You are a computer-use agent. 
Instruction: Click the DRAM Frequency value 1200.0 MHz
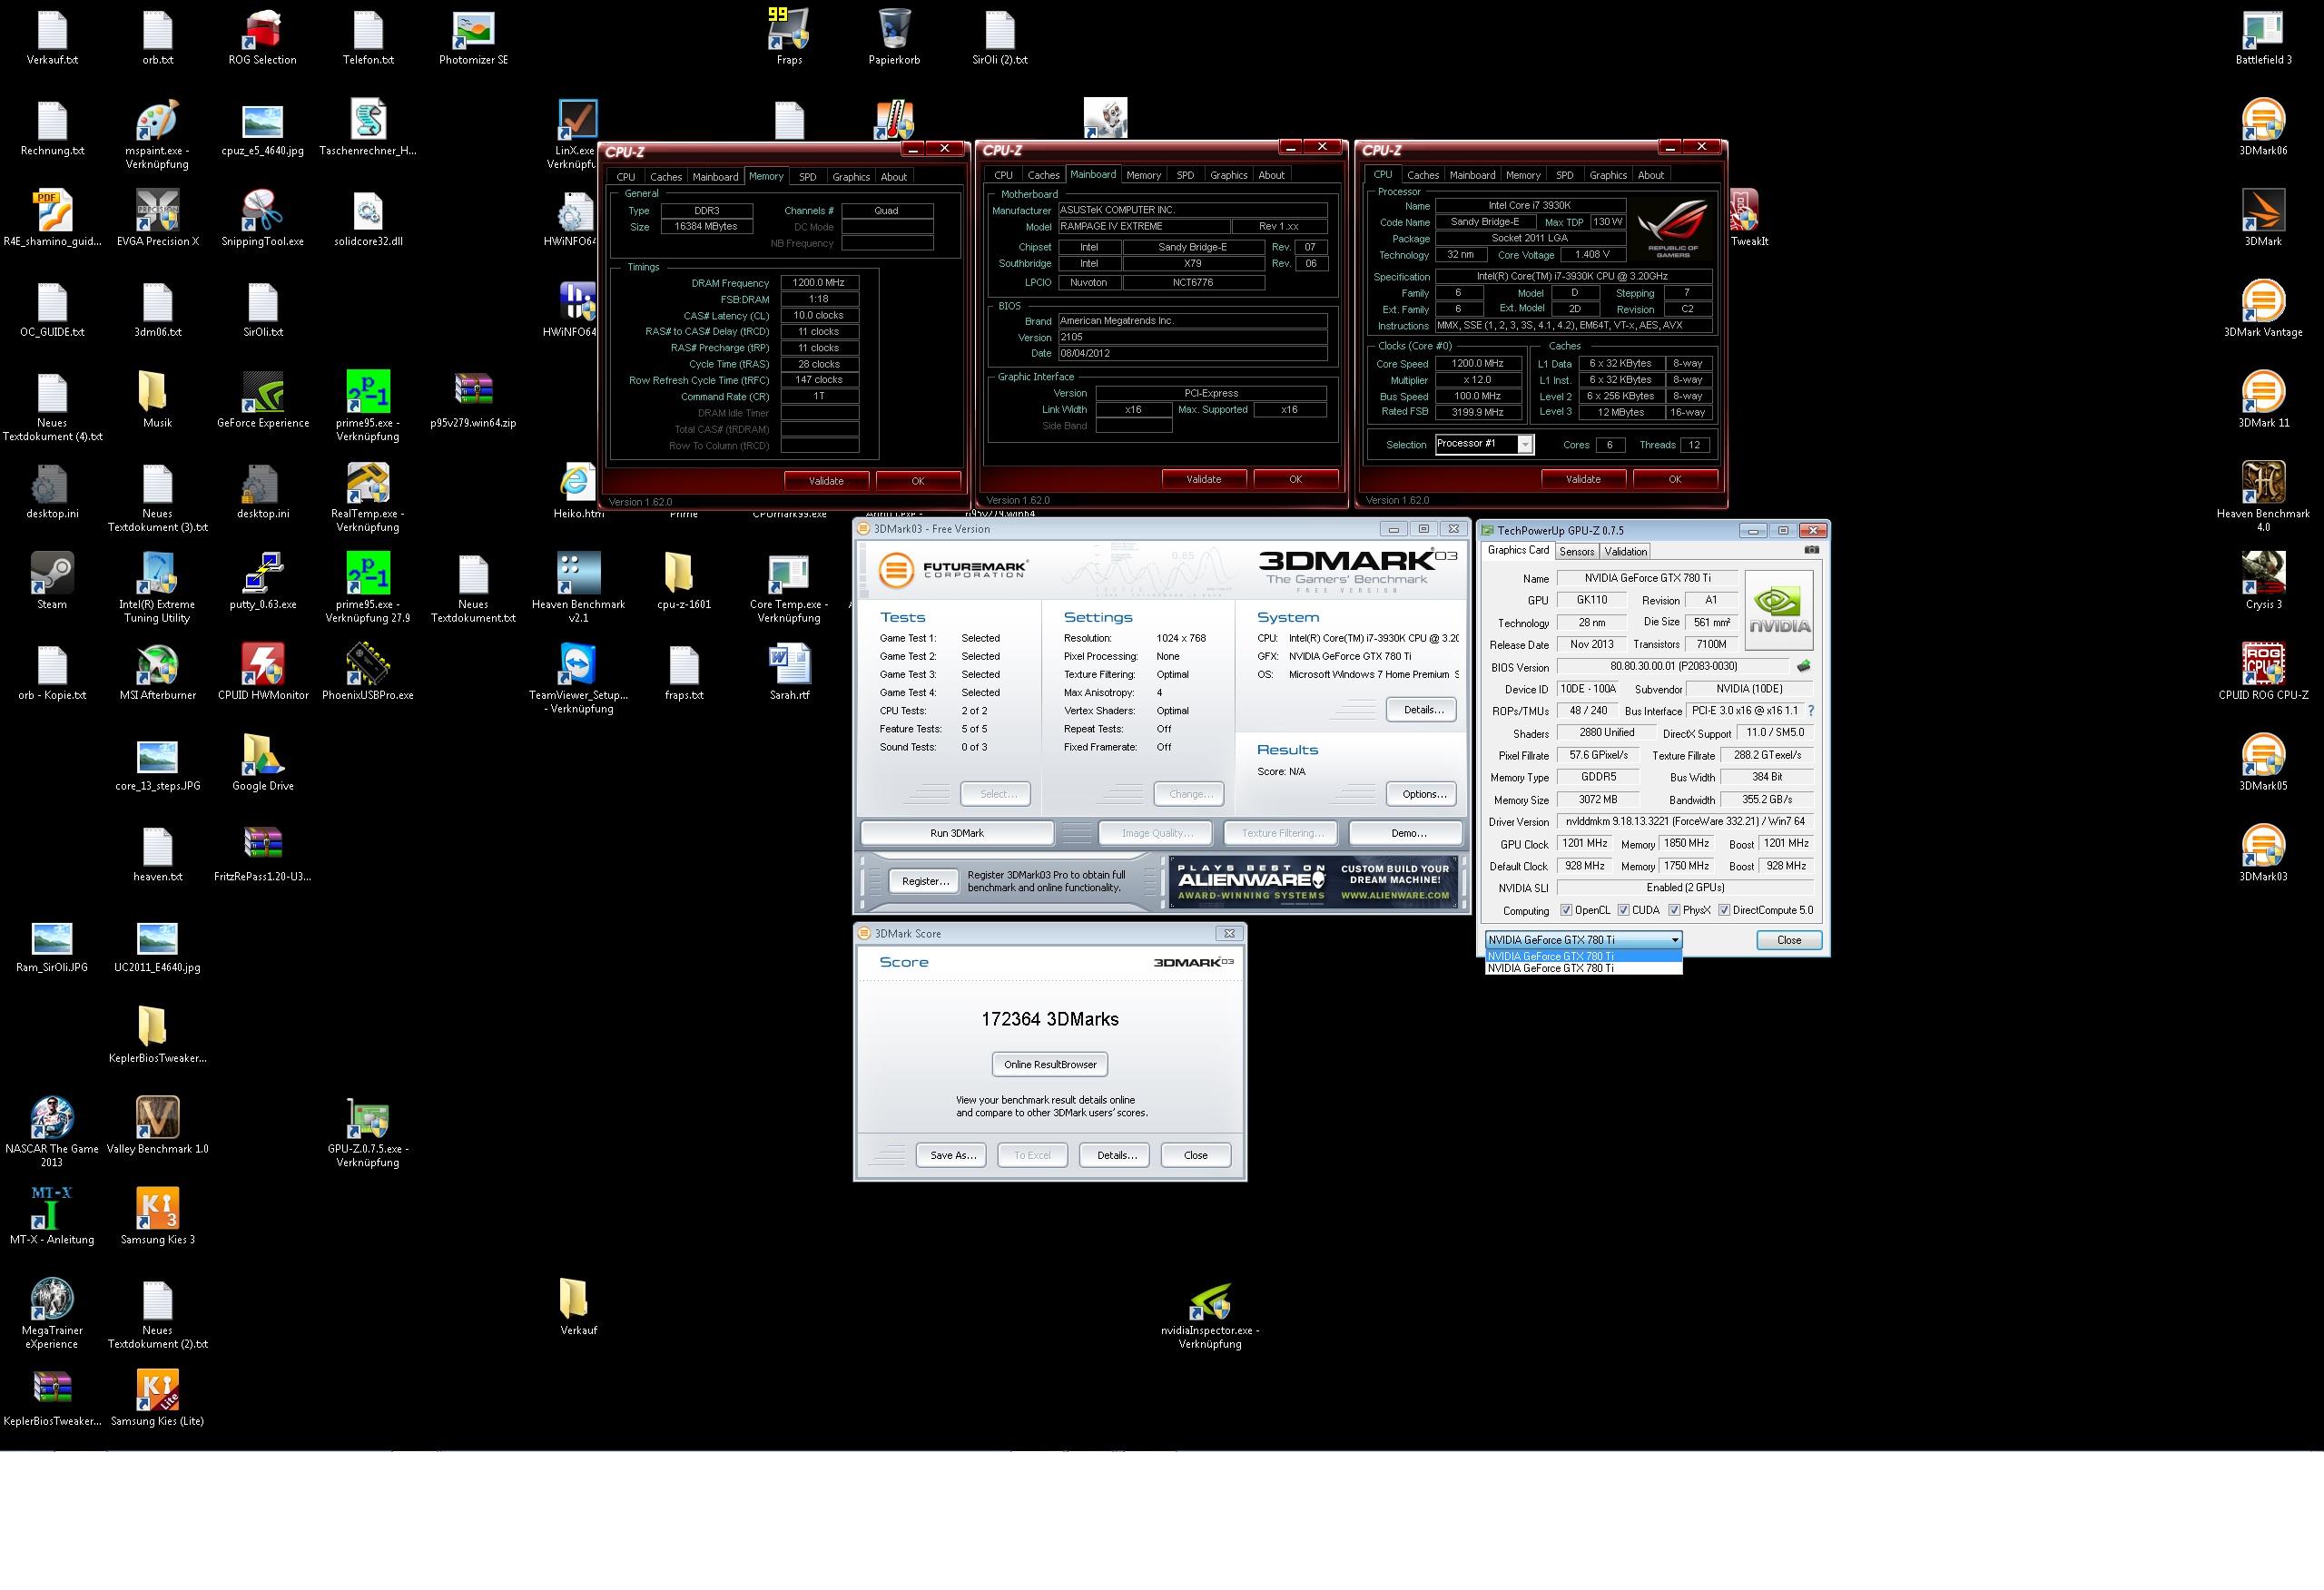coord(819,283)
